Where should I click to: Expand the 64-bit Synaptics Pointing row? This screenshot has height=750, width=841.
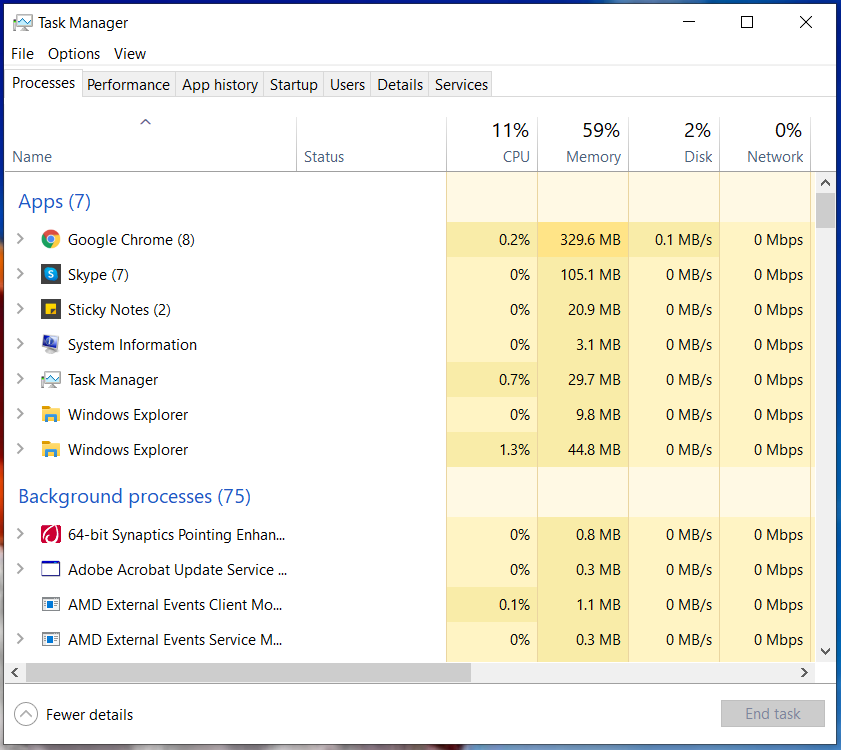pyautogui.click(x=20, y=534)
